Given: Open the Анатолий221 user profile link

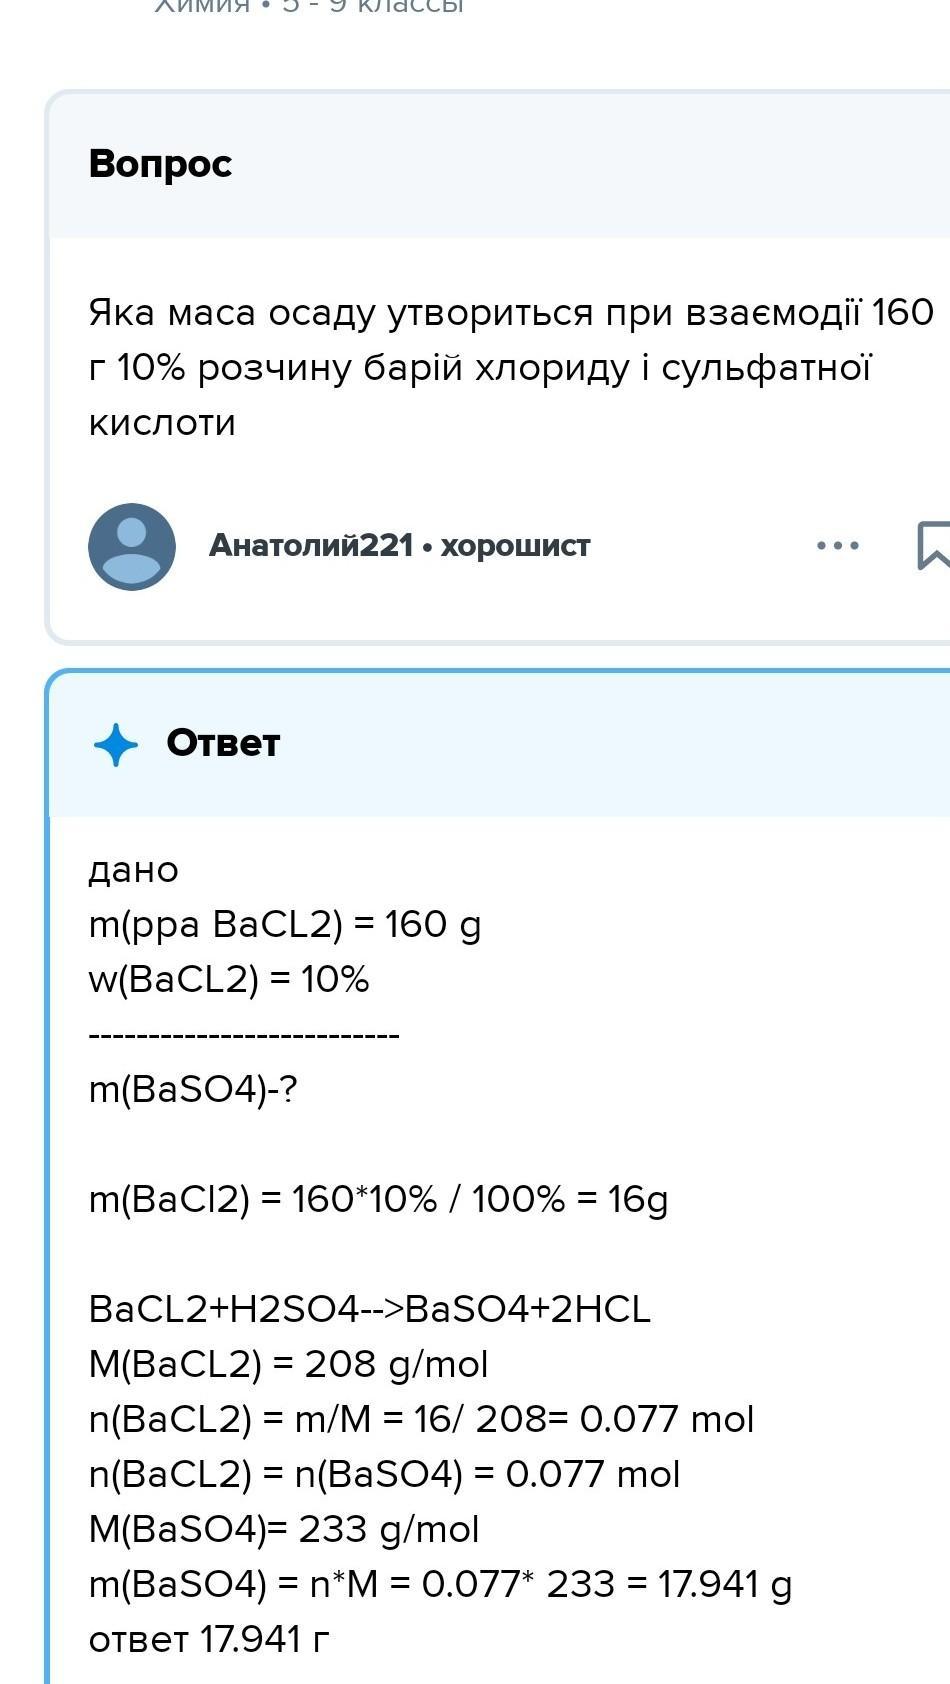Looking at the screenshot, I should 311,545.
